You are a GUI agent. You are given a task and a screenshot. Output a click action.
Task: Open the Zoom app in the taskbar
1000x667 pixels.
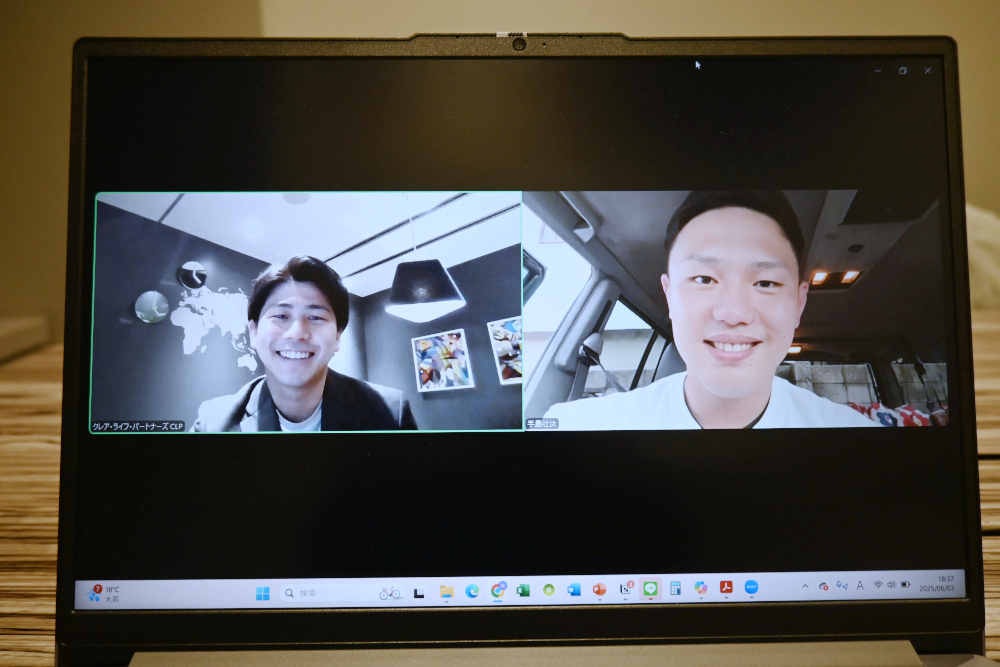751,588
